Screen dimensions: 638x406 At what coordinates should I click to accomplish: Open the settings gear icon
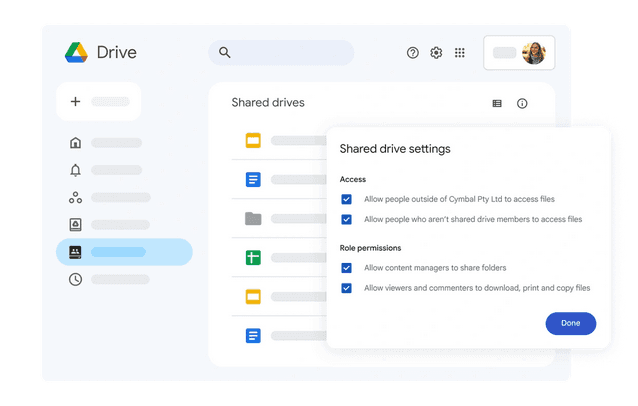(x=436, y=52)
